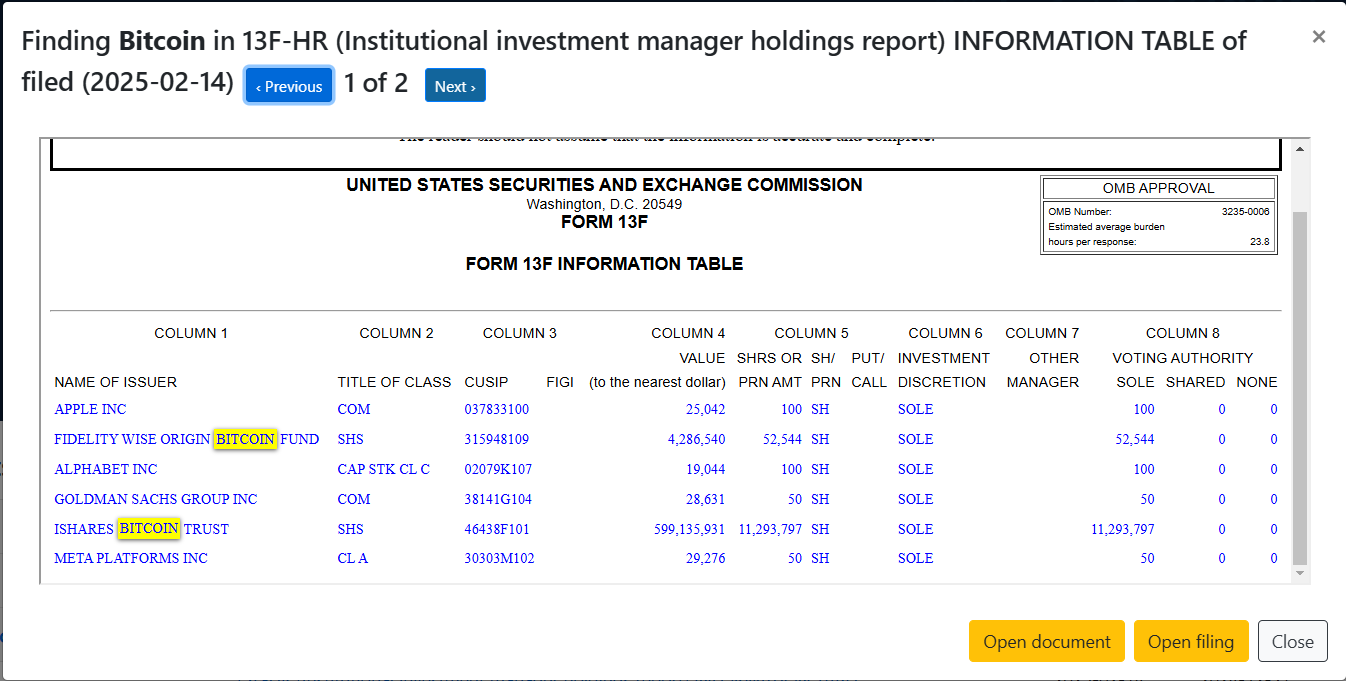Select the APPLE INC issuer name
The width and height of the screenshot is (1346, 681).
pyautogui.click(x=90, y=409)
